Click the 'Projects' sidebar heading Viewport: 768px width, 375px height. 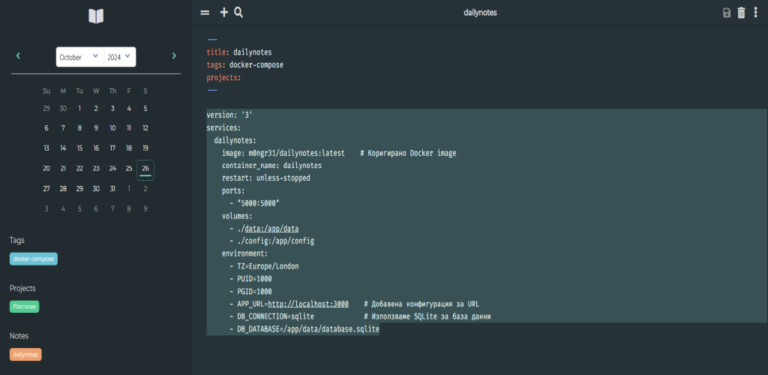(x=23, y=288)
